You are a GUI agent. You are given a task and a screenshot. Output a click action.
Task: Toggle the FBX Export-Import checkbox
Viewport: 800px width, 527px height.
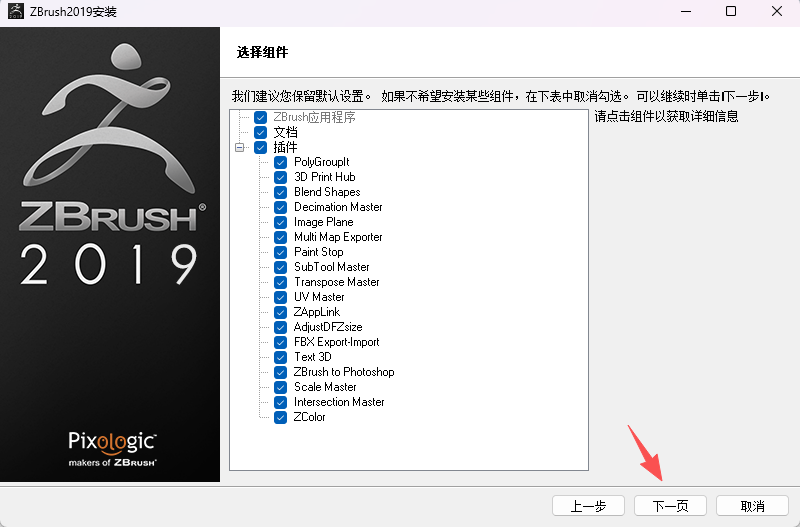[281, 342]
